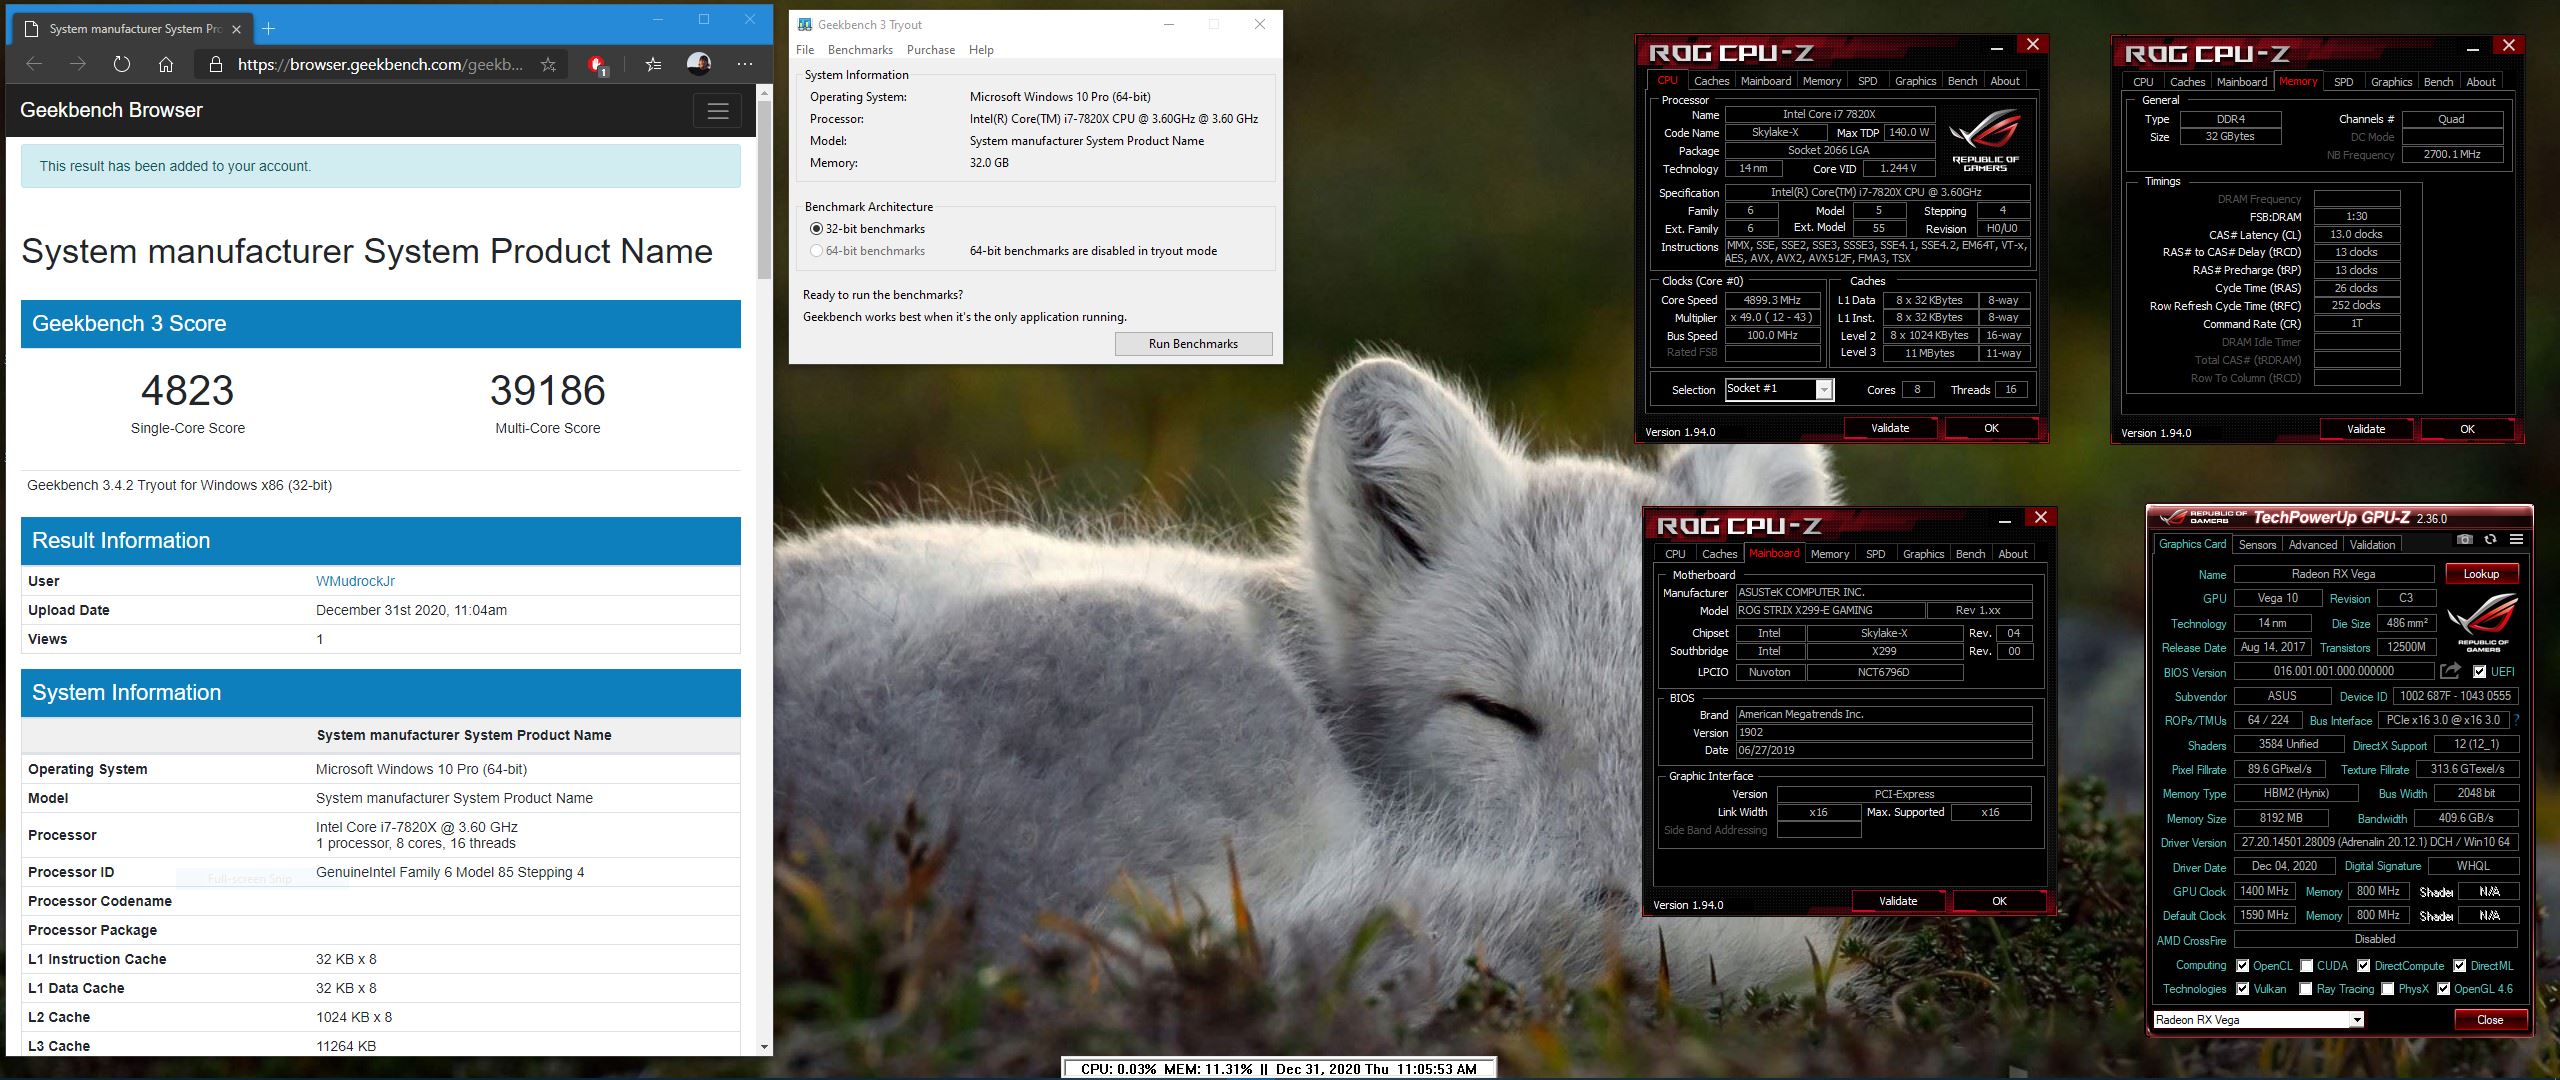Screen dimensions: 2560x1080
Task: Click Run Benchmarks button
Action: pyautogui.click(x=1193, y=344)
